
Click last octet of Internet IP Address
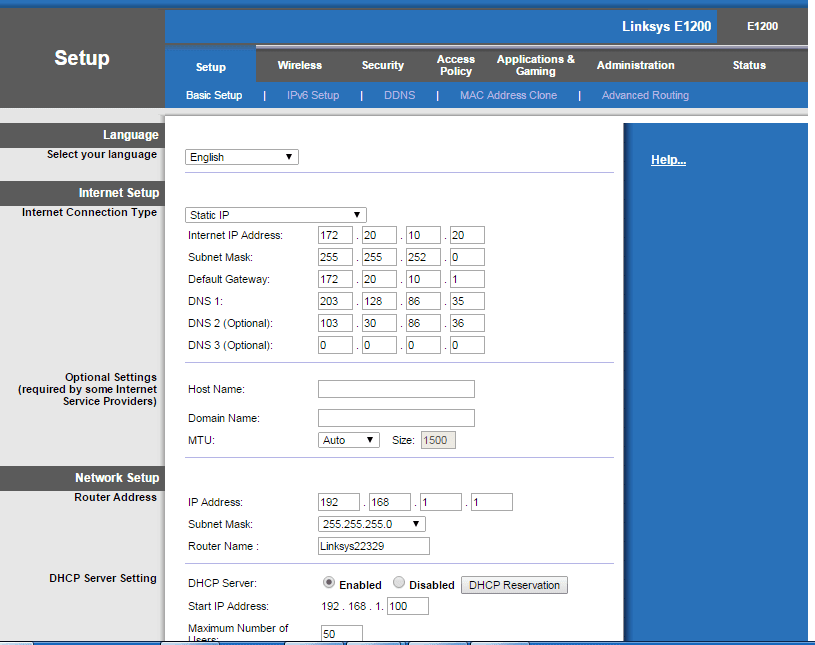(x=467, y=235)
